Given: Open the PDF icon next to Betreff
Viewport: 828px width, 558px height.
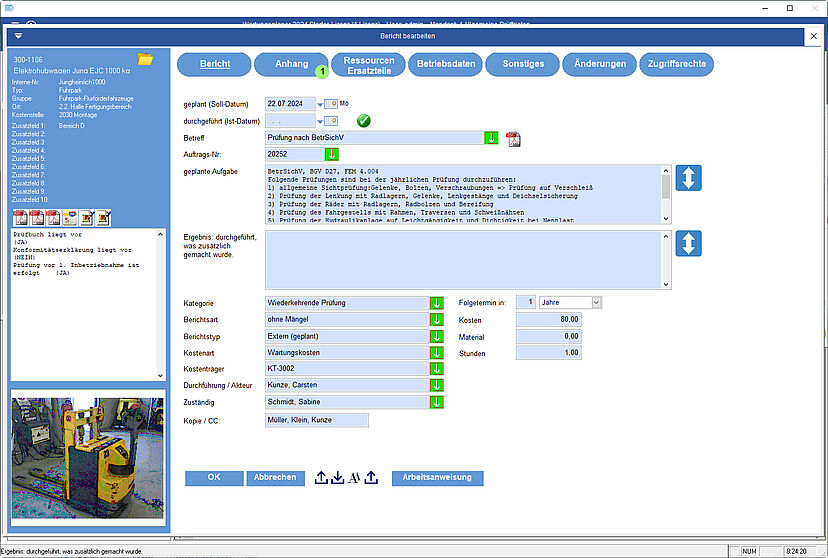Looking at the screenshot, I should point(514,138).
